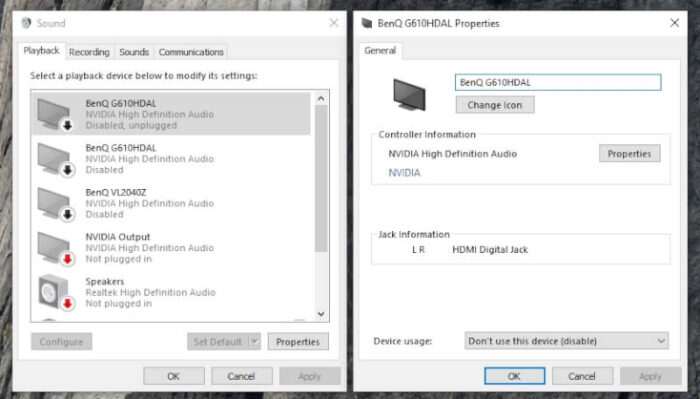Expand the Set Default dropdown arrow

click(254, 341)
